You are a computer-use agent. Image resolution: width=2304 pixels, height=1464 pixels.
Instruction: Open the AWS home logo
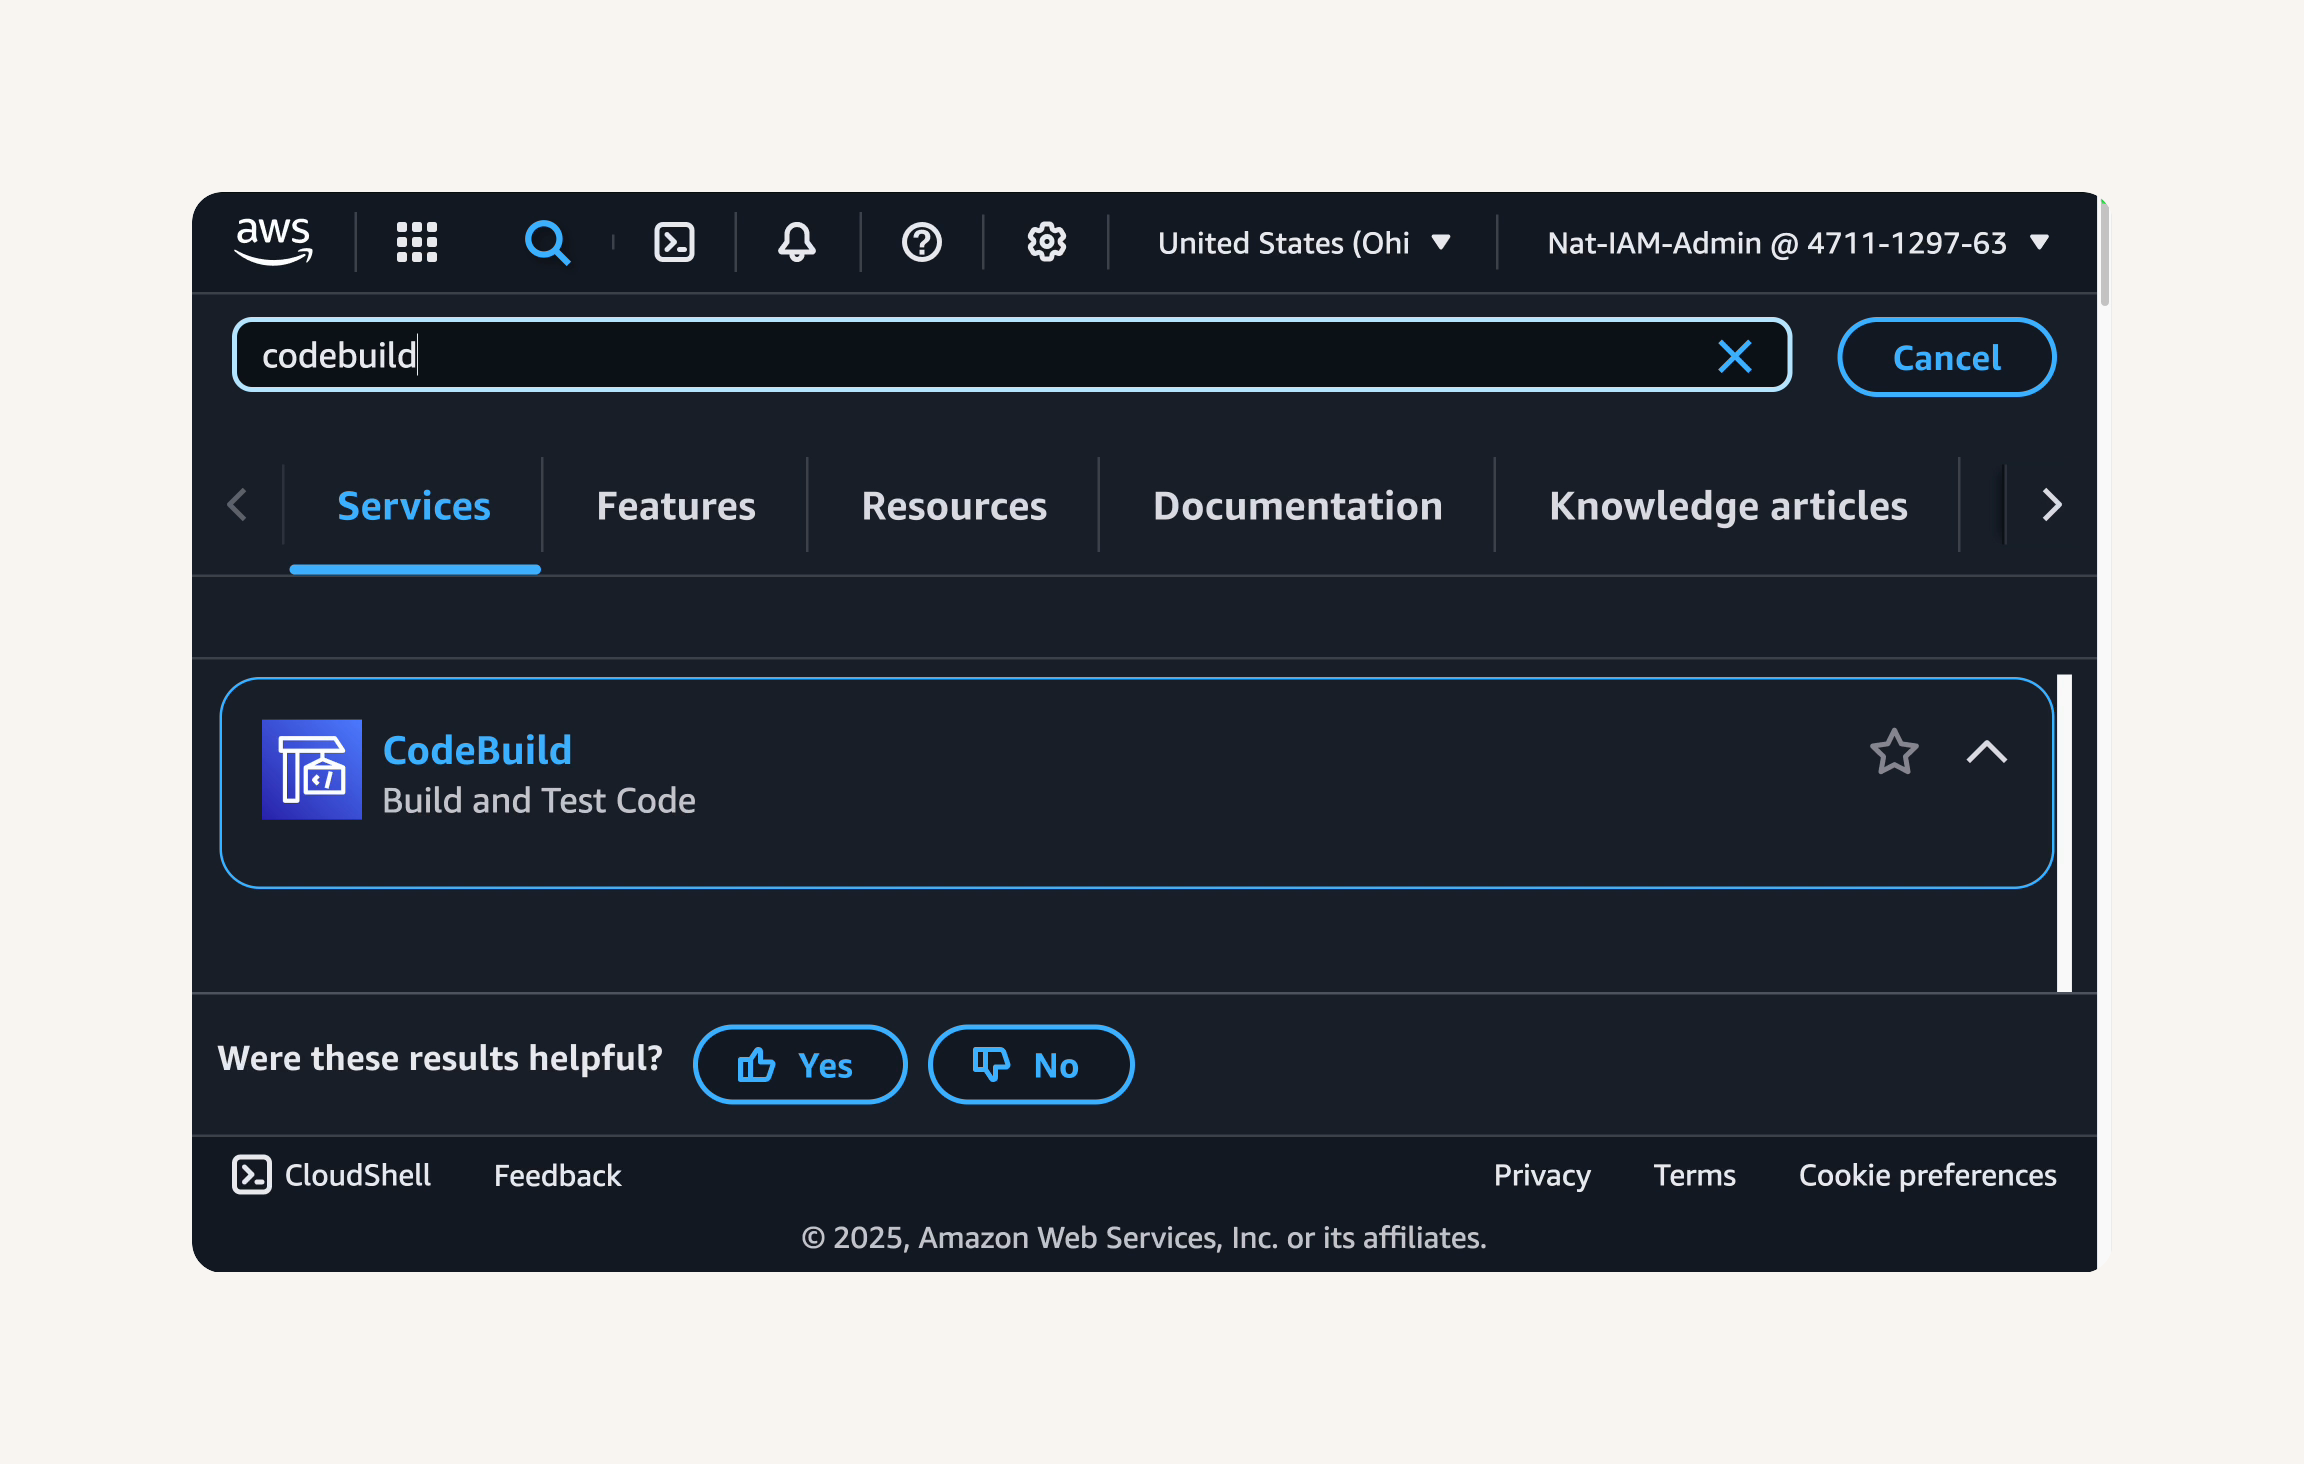click(273, 241)
